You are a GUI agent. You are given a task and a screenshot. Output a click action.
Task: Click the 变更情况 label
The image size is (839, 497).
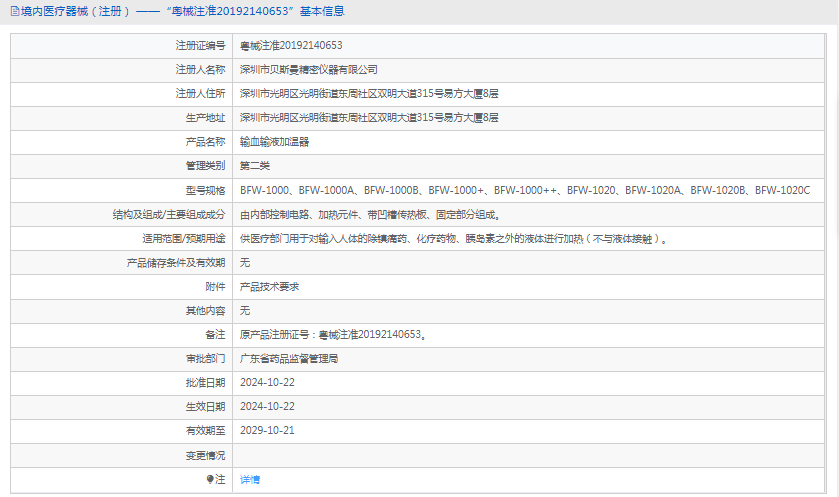click(x=205, y=455)
